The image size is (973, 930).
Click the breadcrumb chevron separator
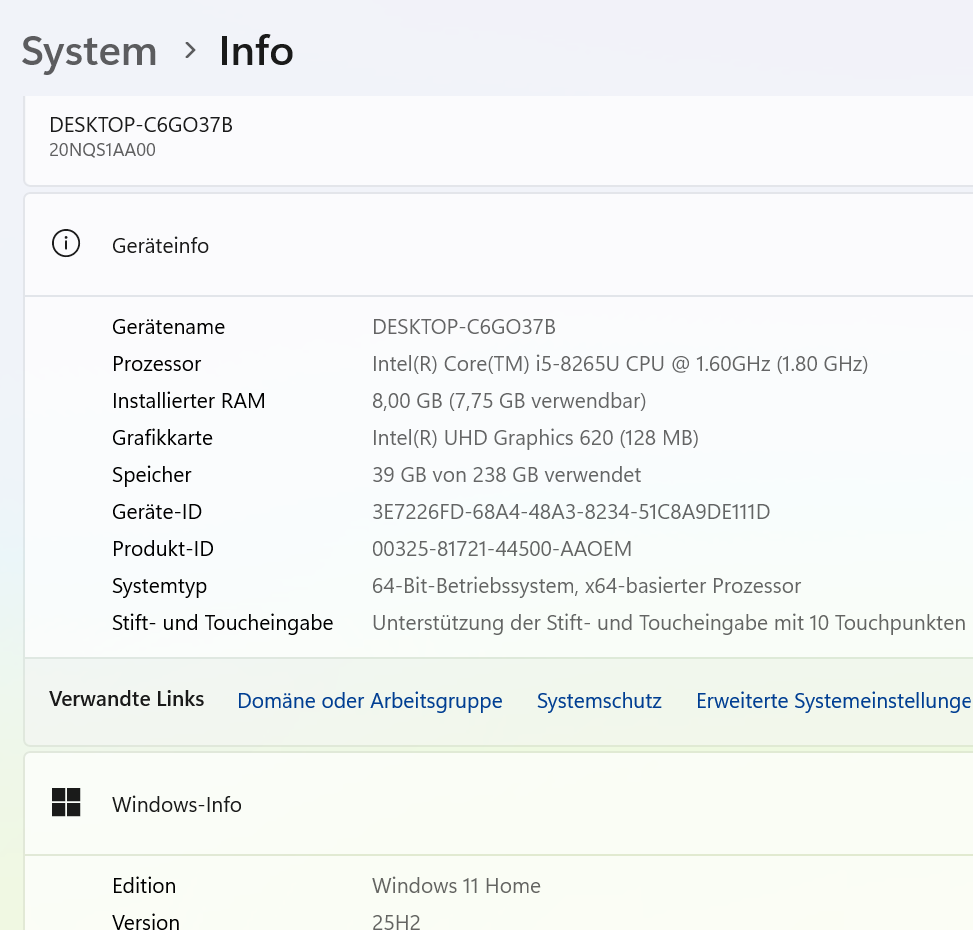pos(190,51)
